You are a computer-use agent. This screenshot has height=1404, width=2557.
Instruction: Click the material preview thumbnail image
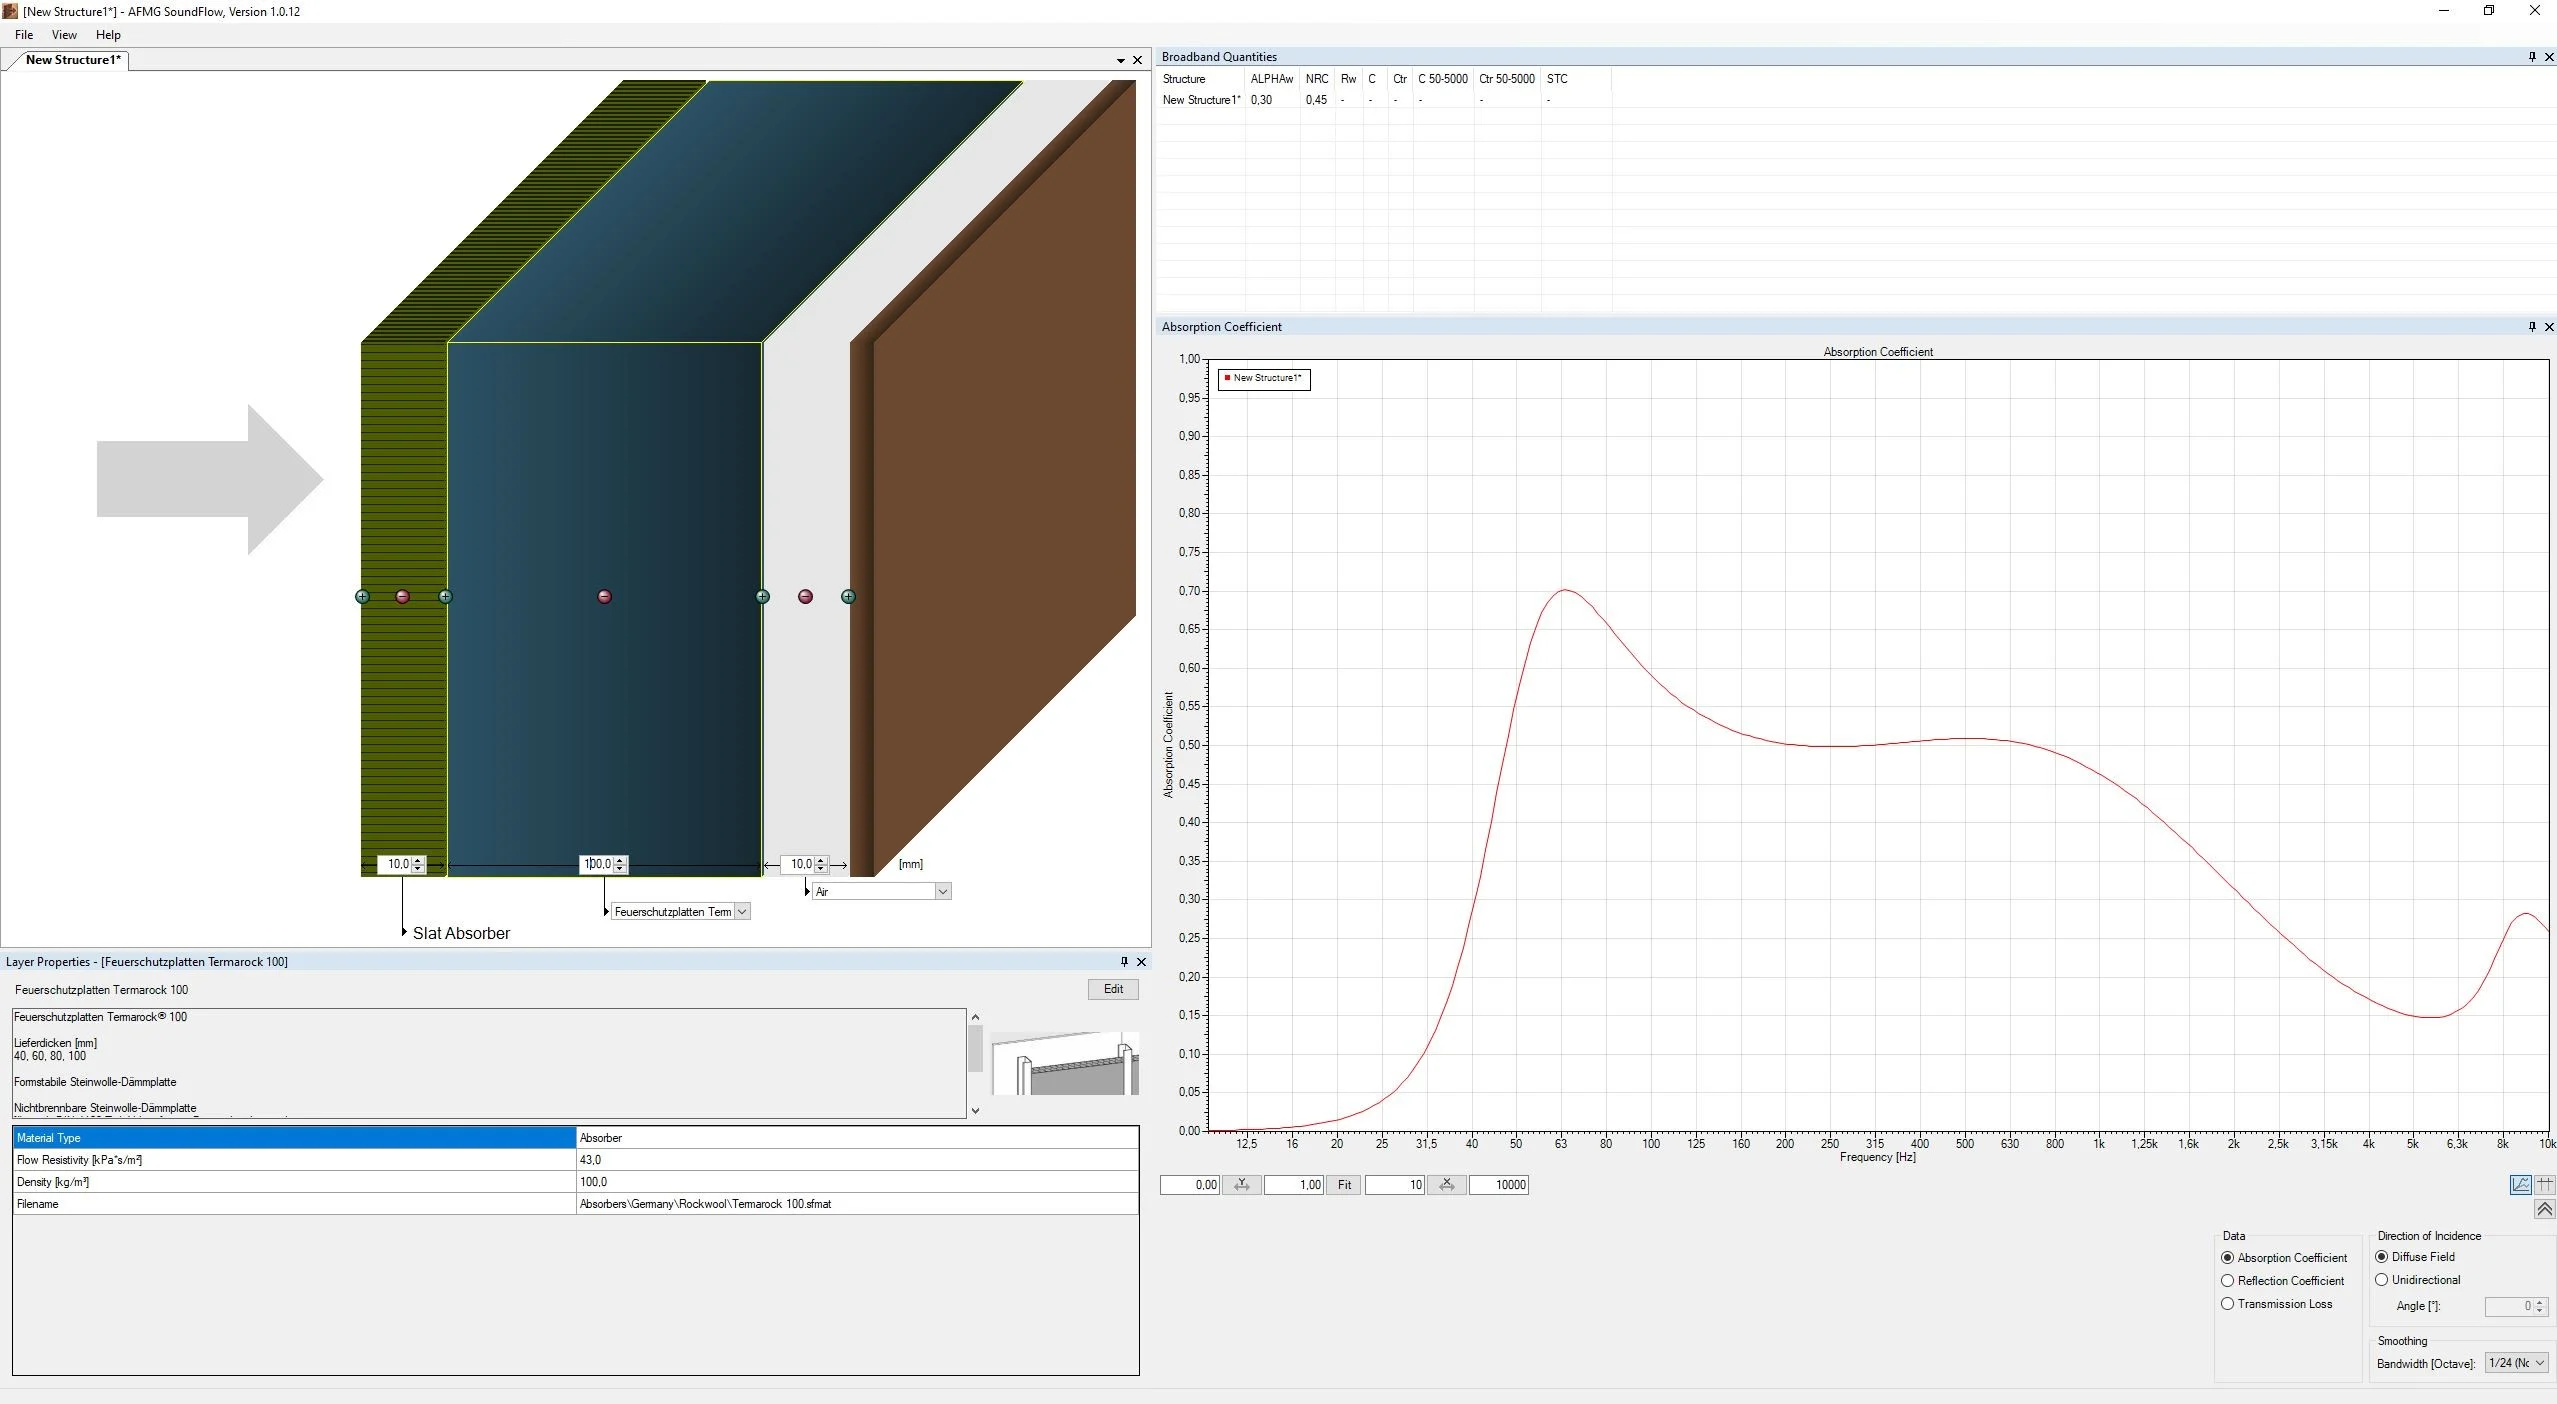point(1065,1063)
